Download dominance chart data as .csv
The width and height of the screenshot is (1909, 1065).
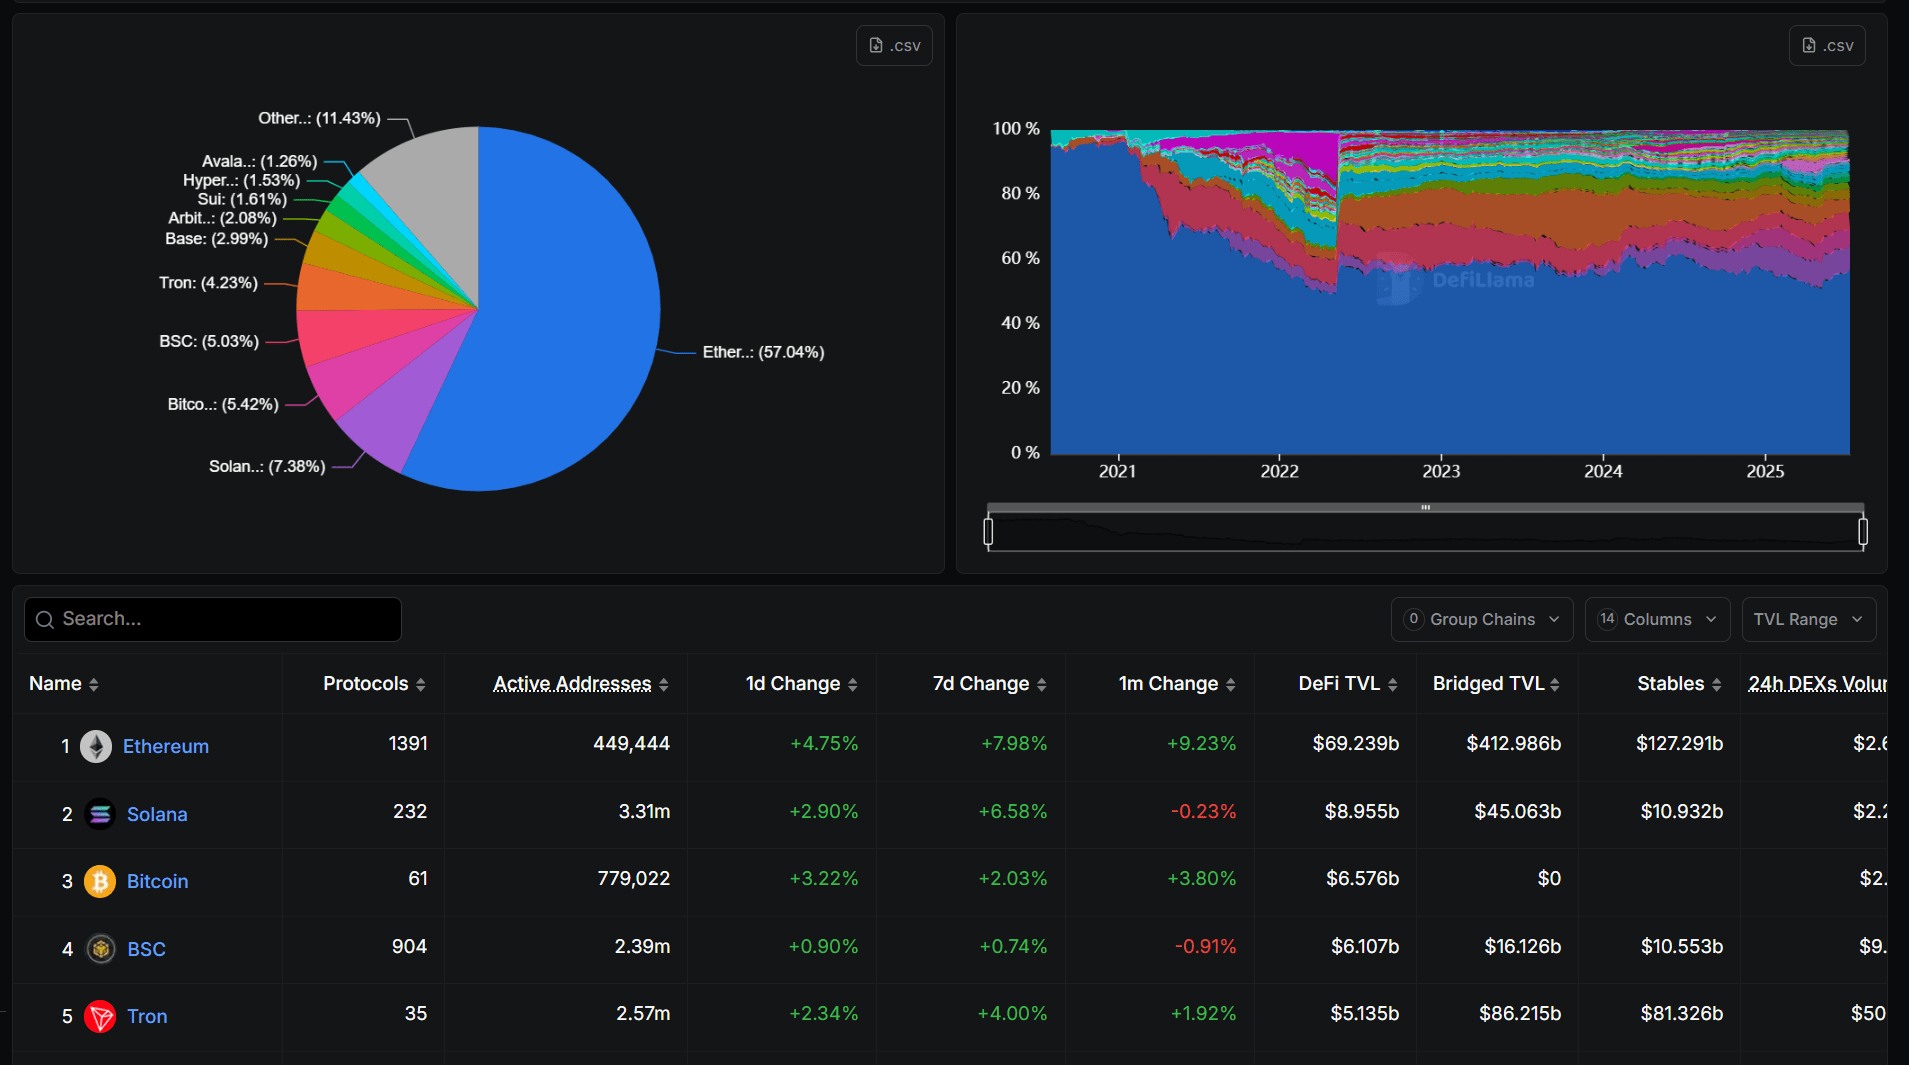[1827, 45]
